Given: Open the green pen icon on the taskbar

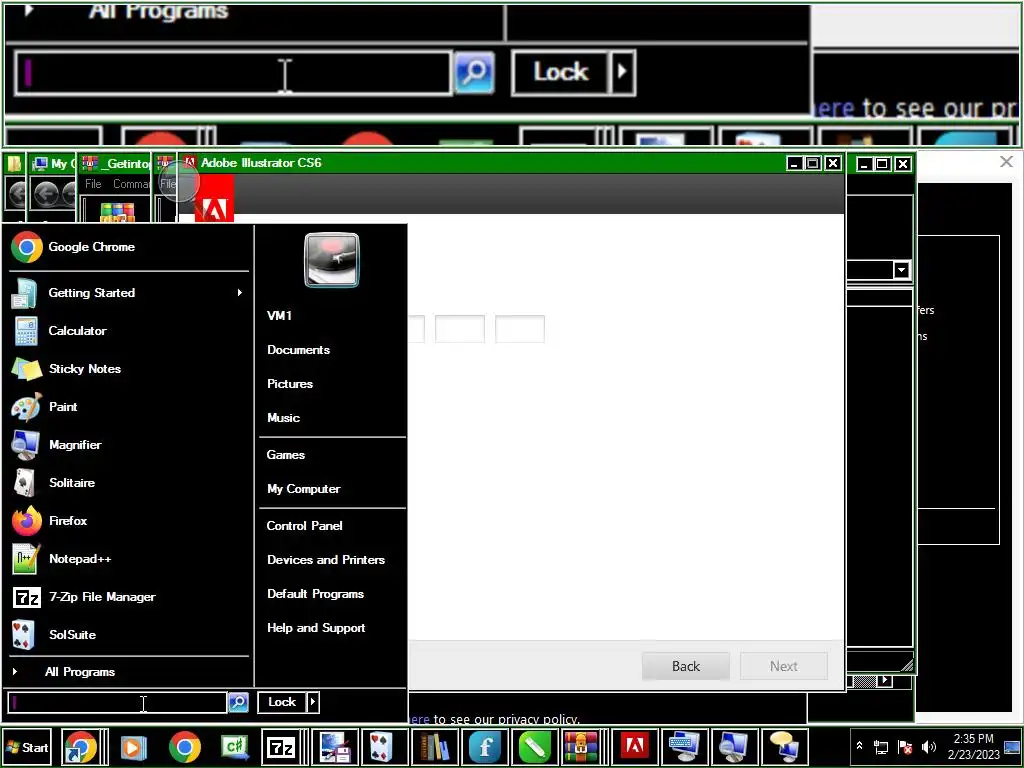Looking at the screenshot, I should (534, 747).
